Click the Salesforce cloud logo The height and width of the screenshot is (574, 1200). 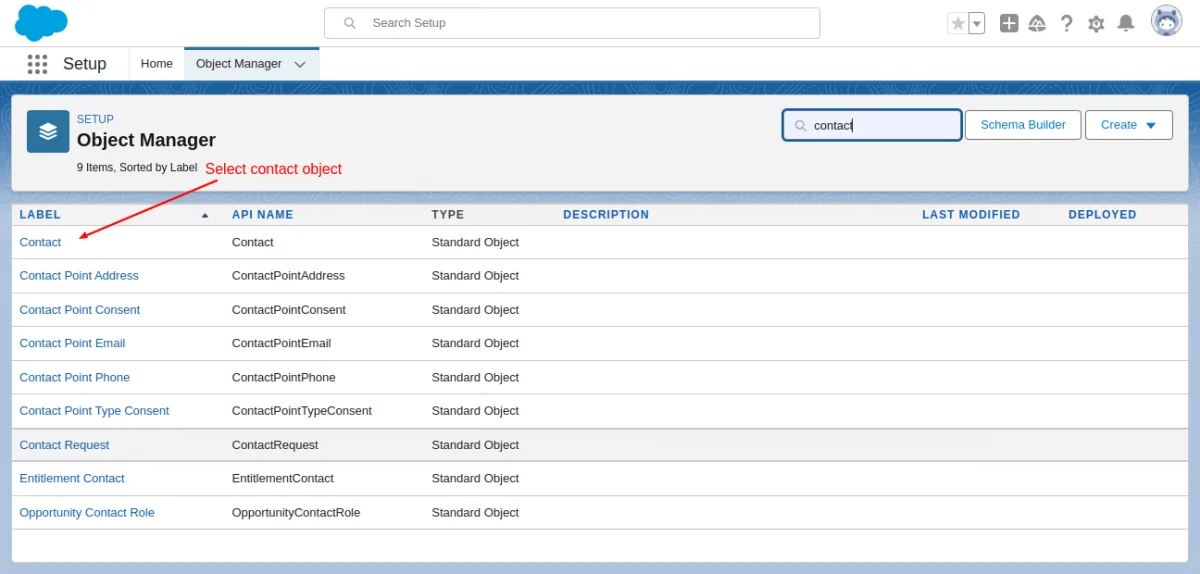(41, 22)
